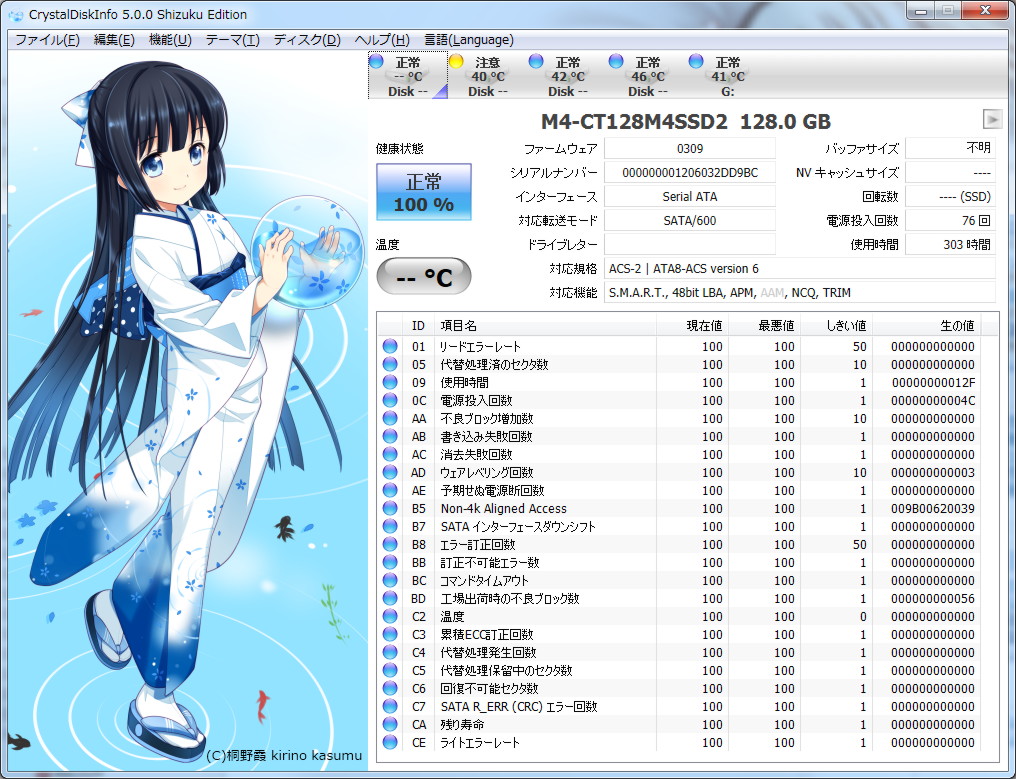Click the next disk arrow button
Viewport: 1016px width, 779px height.
991,119
